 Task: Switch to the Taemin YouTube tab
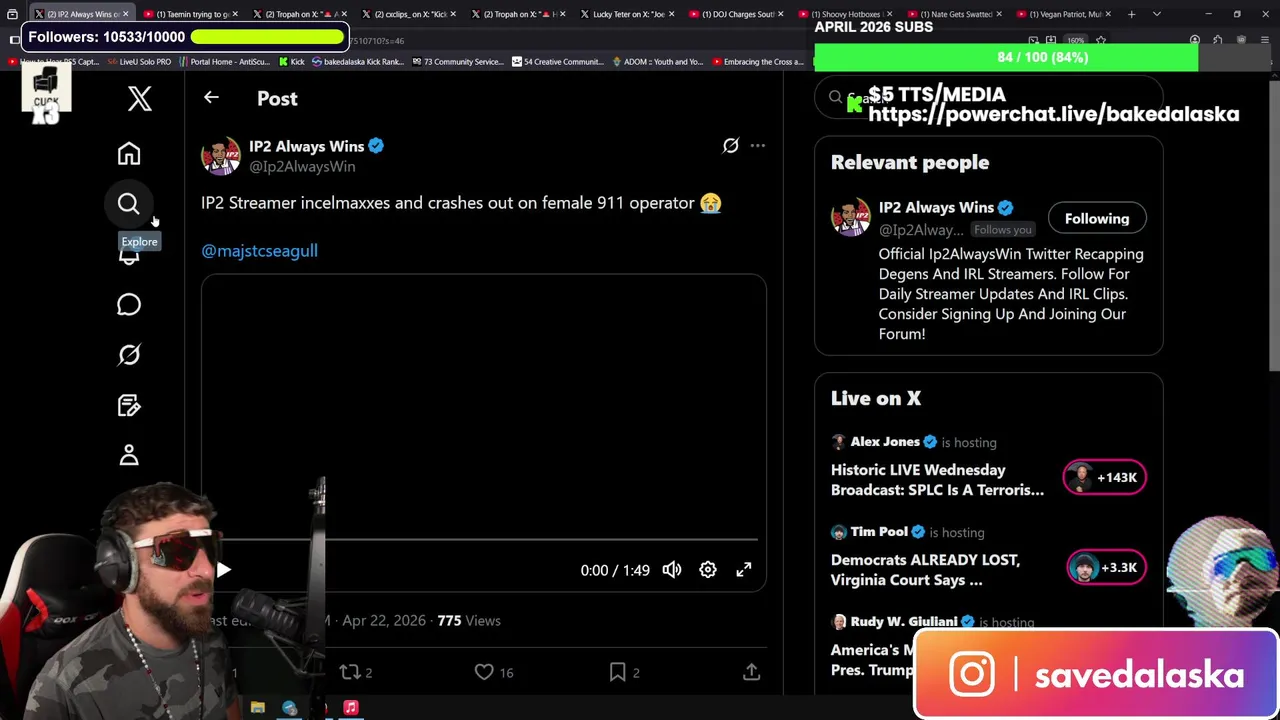190,14
